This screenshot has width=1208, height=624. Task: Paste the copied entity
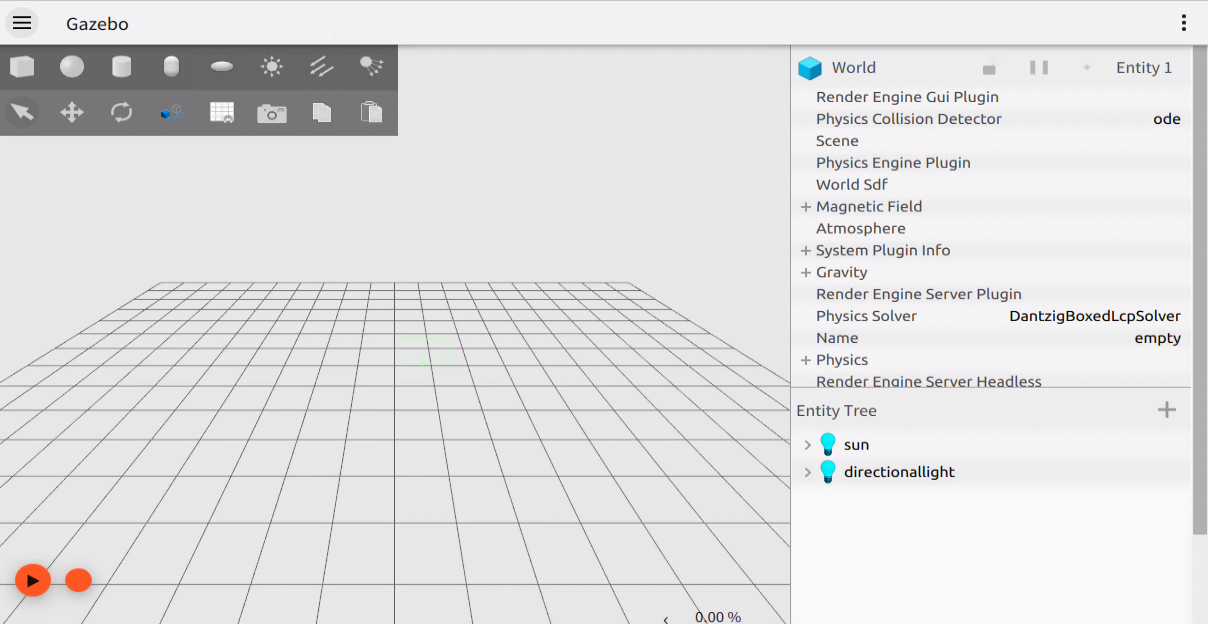point(372,112)
